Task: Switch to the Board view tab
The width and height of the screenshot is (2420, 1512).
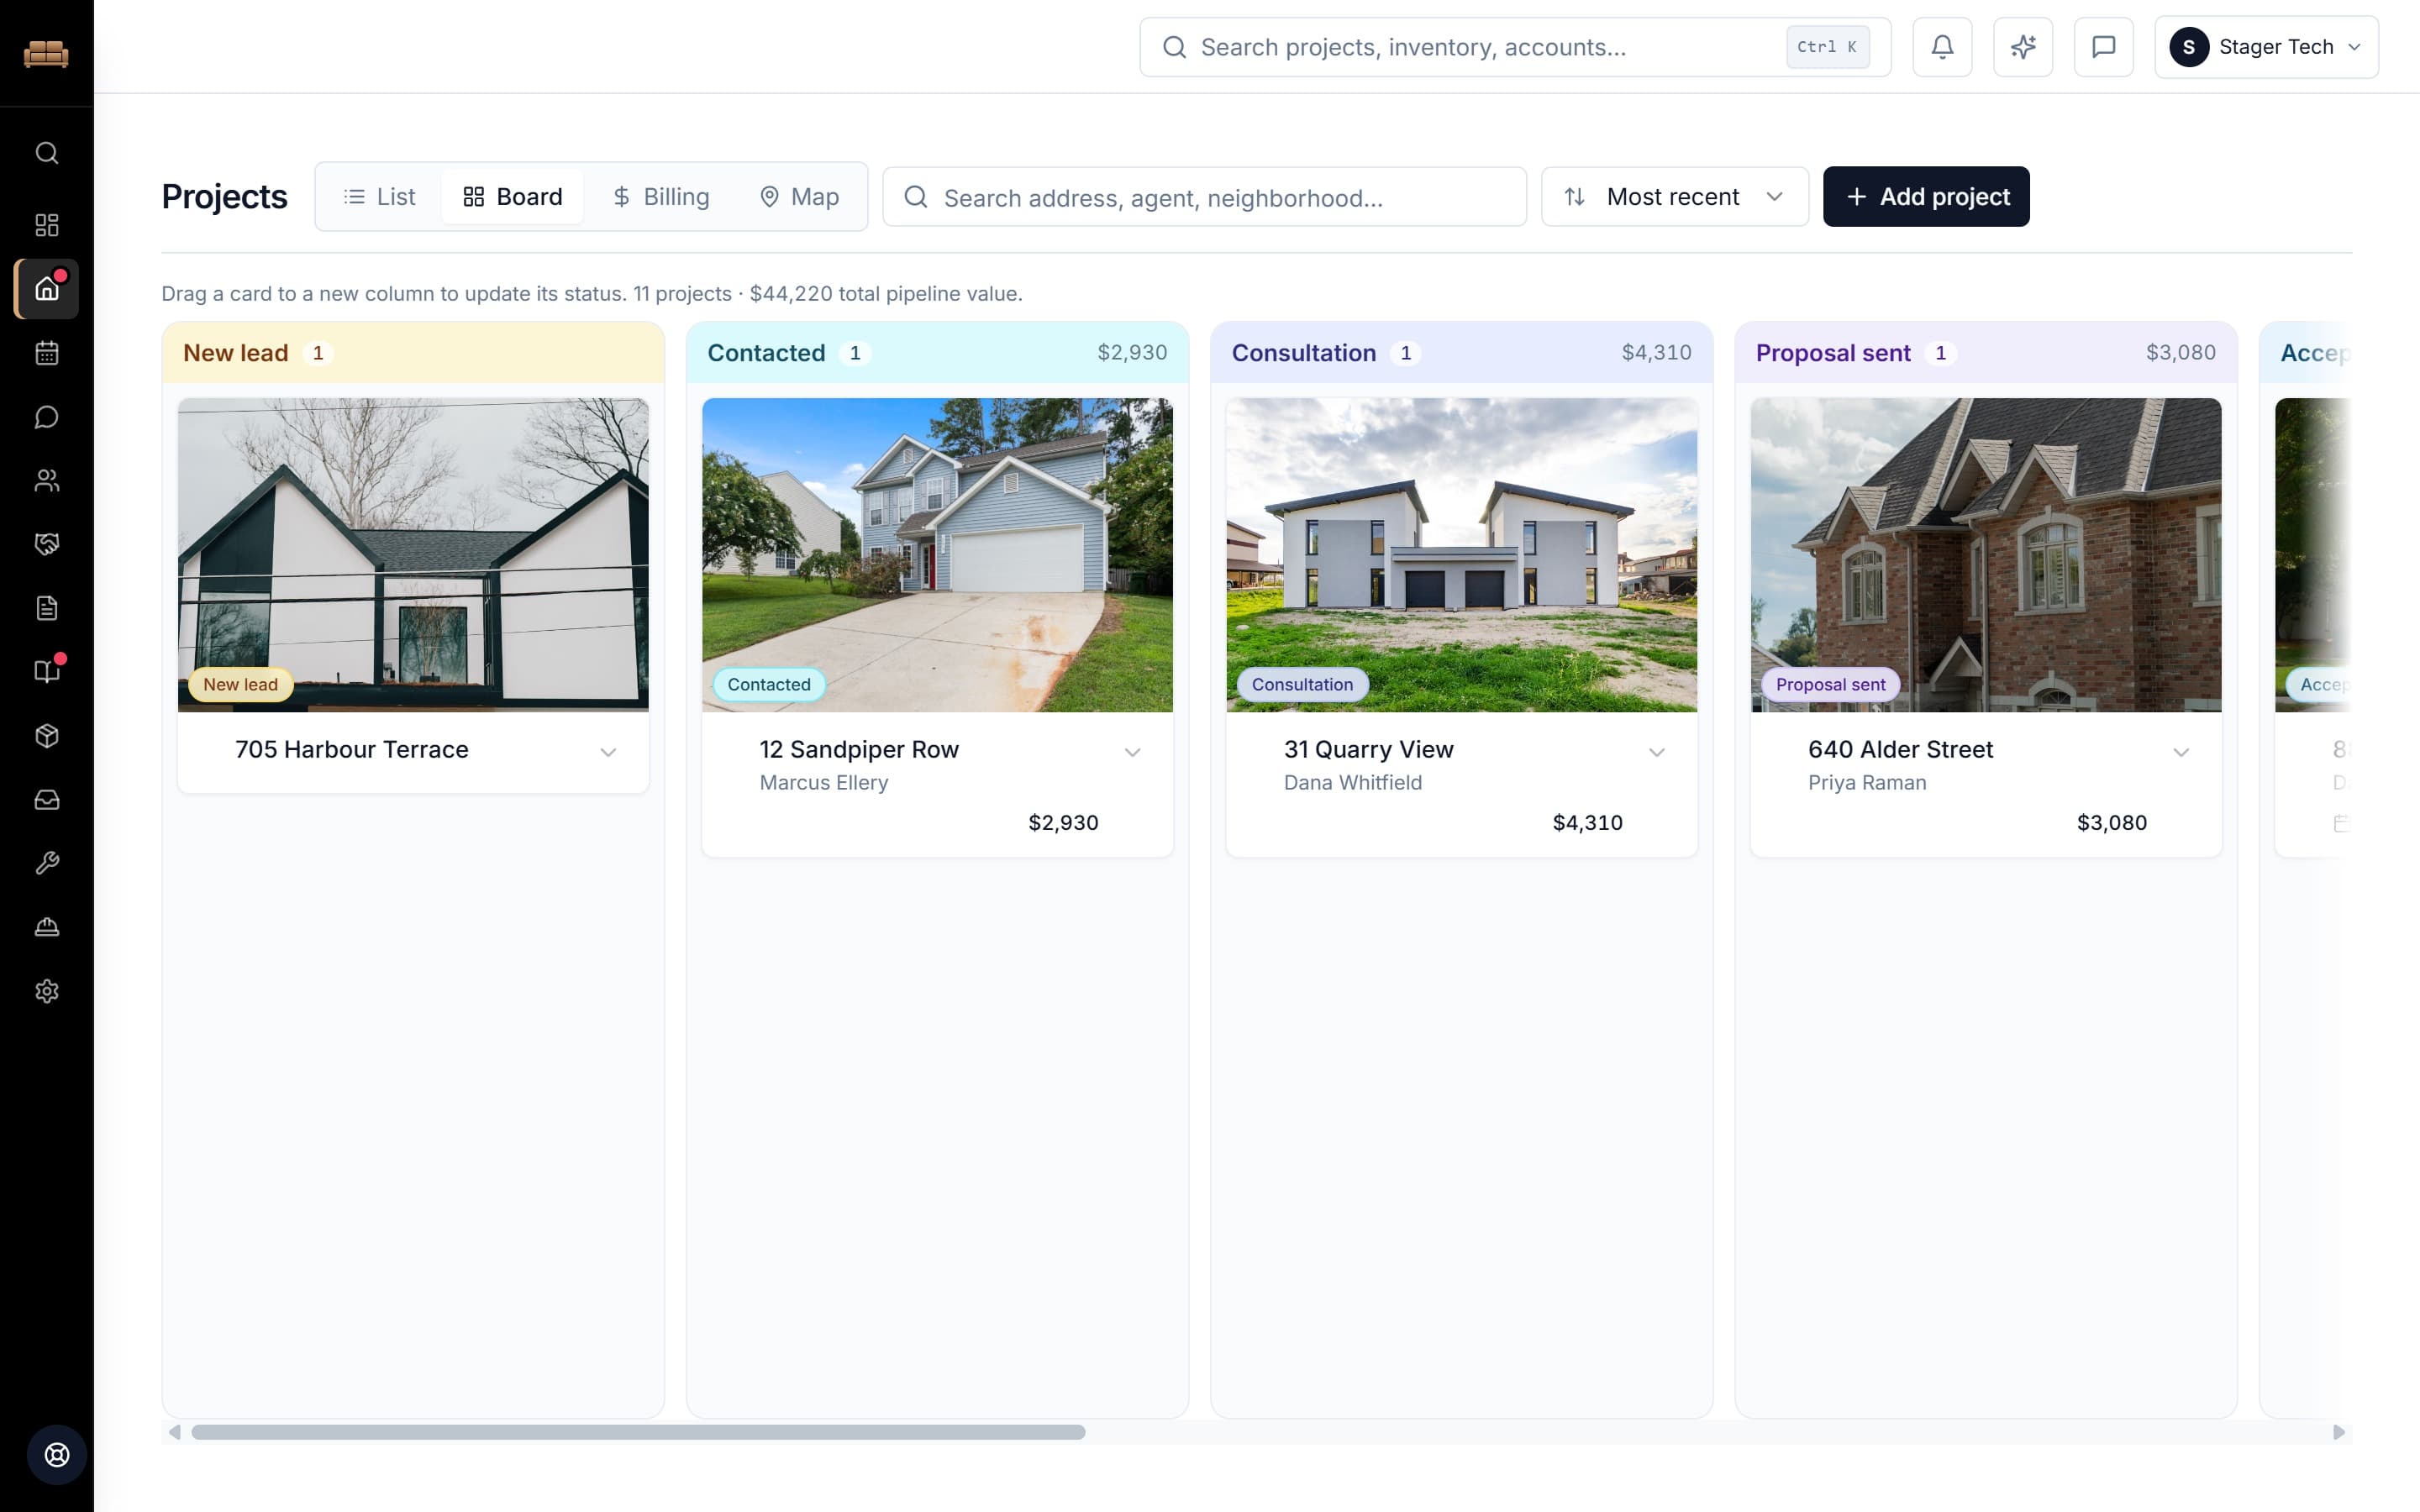Action: click(513, 197)
